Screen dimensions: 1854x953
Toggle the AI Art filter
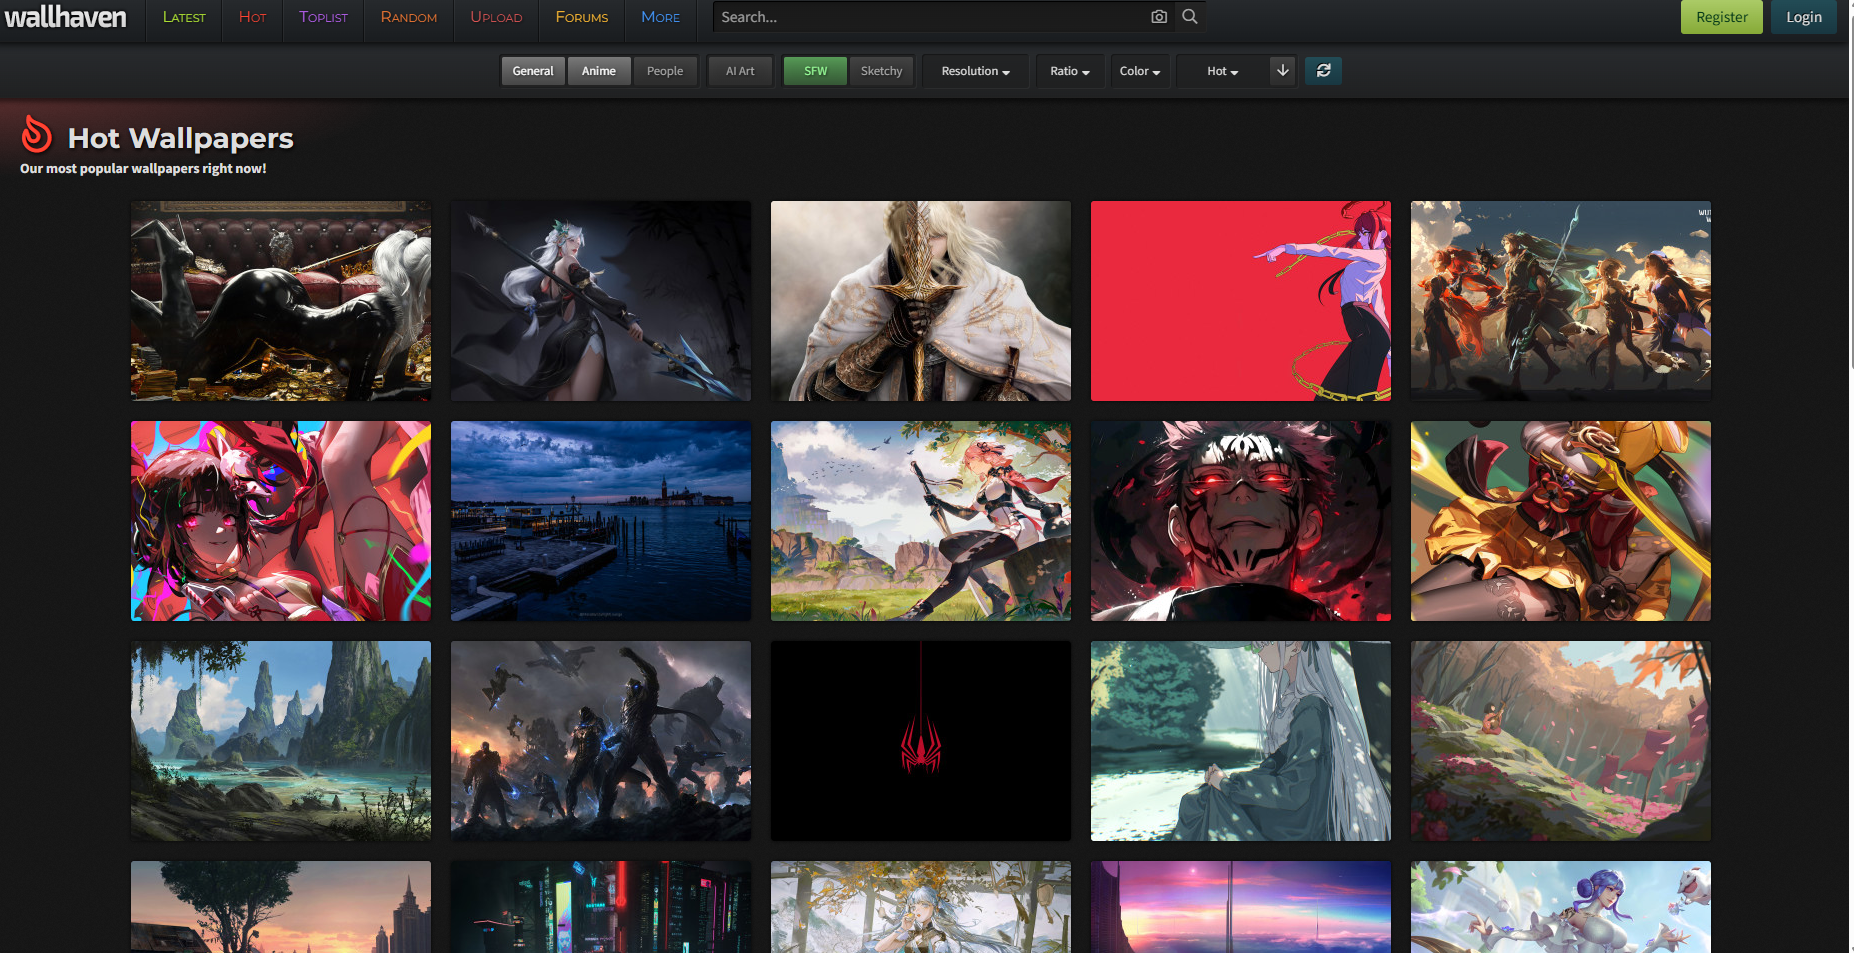(740, 71)
